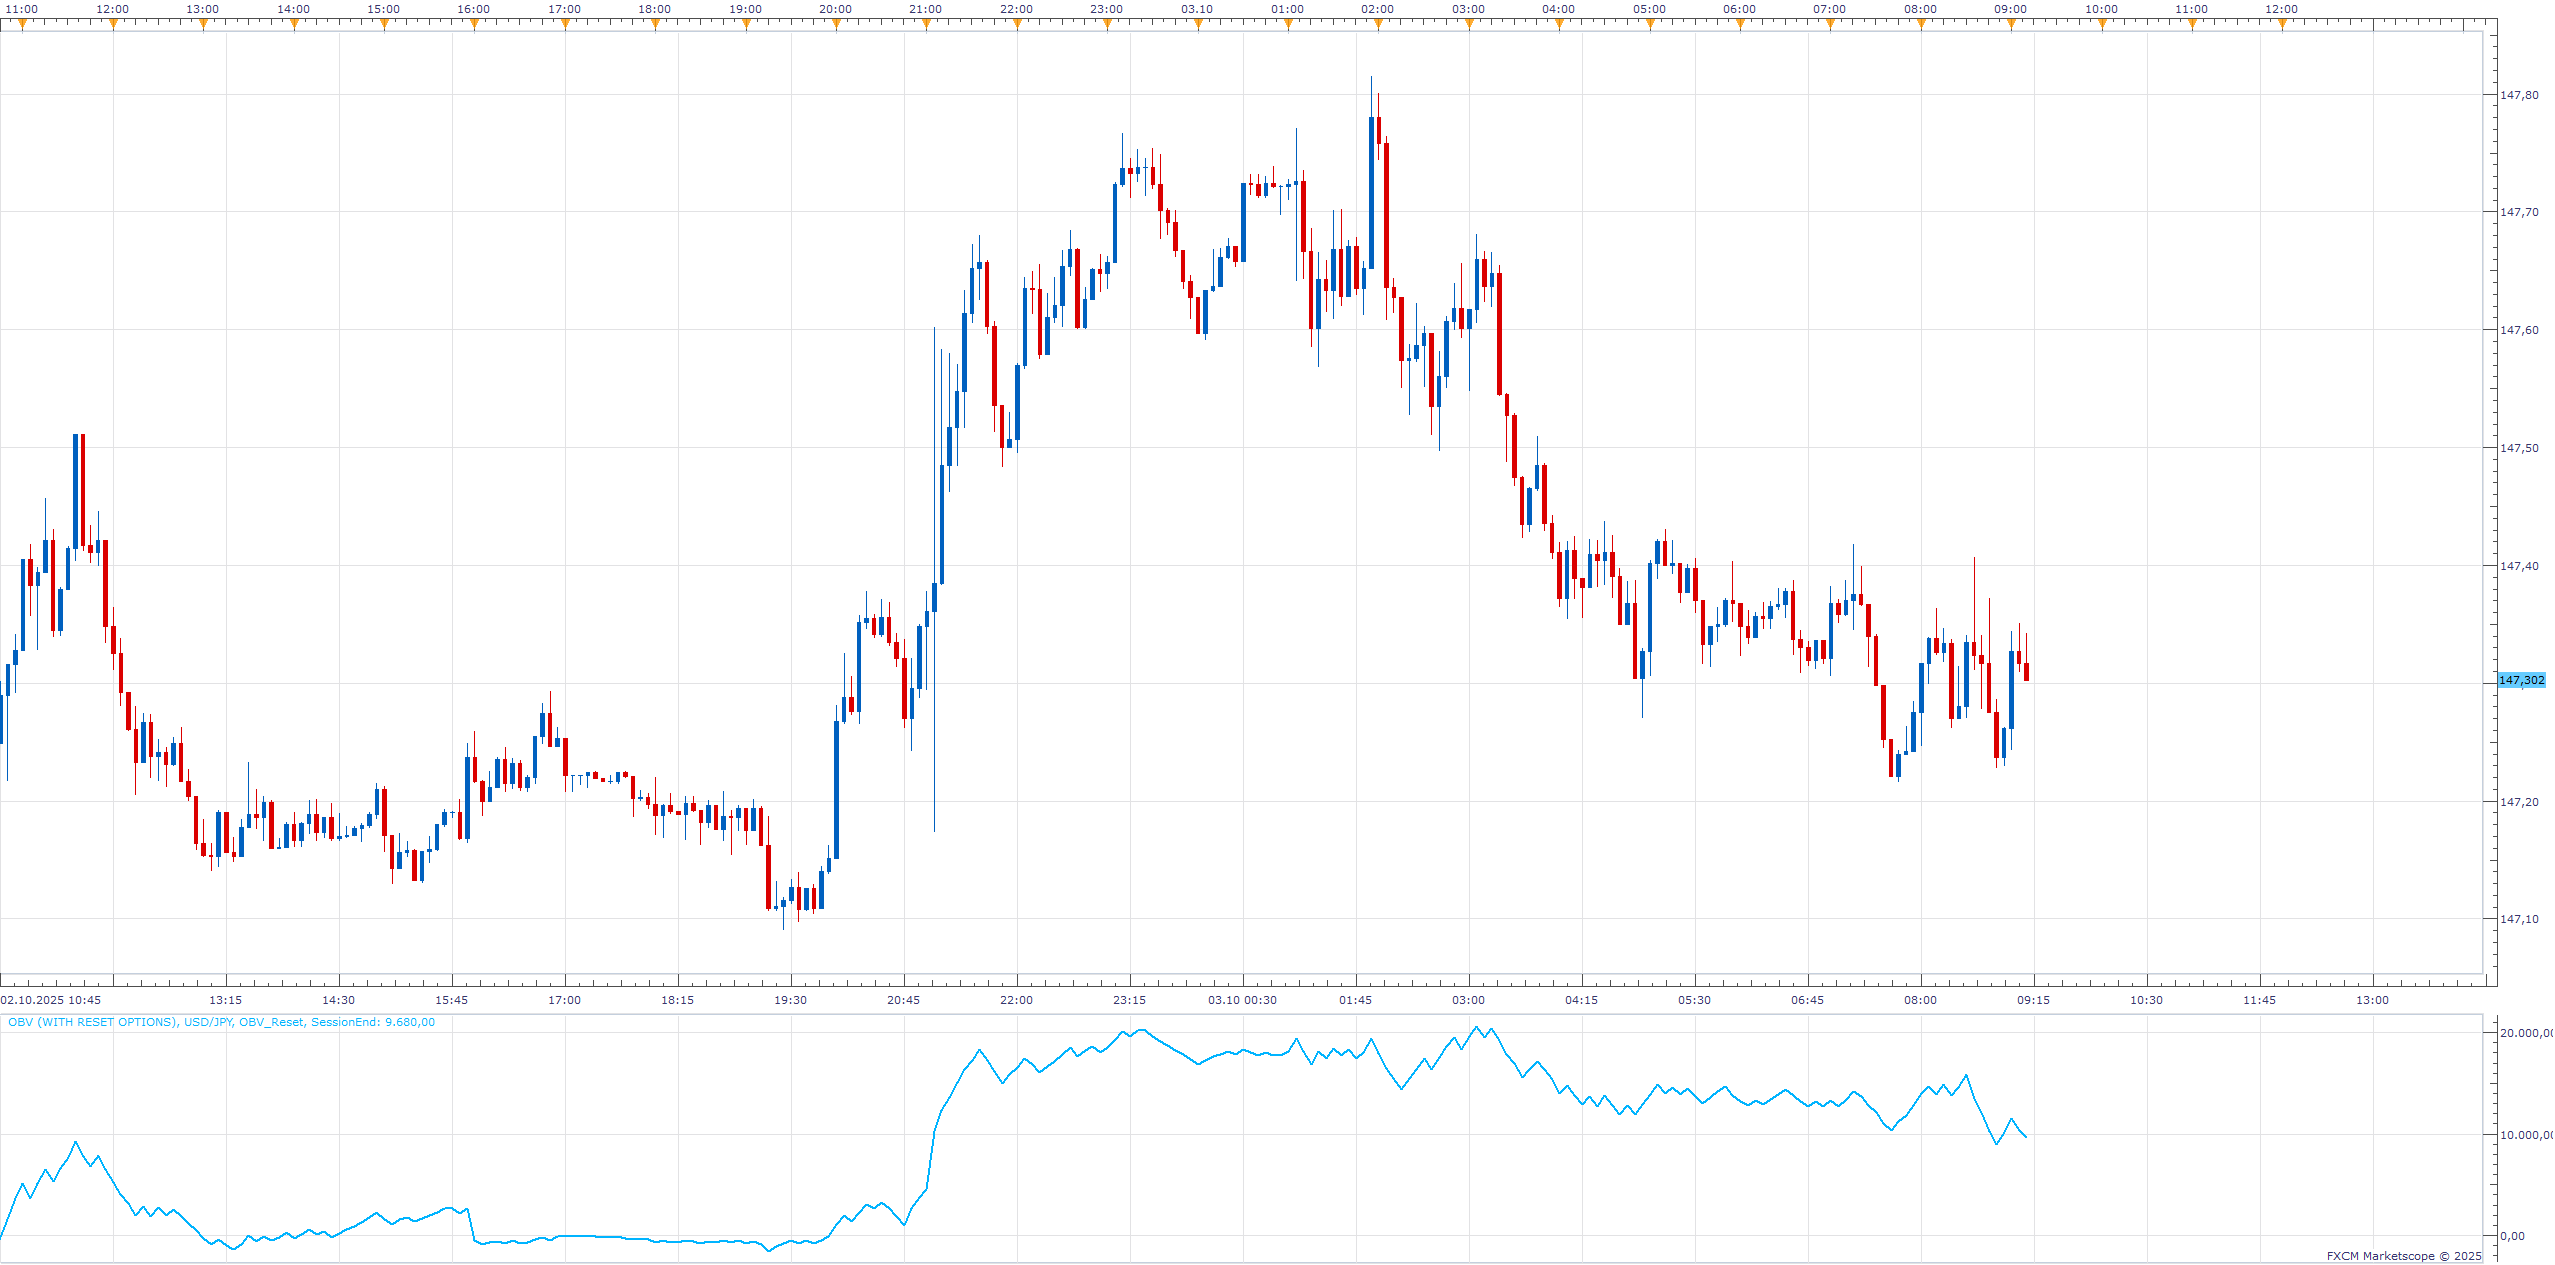Select the 09:15 time axis label
Screen dimensions: 2555x1265
pyautogui.click(x=2034, y=1000)
